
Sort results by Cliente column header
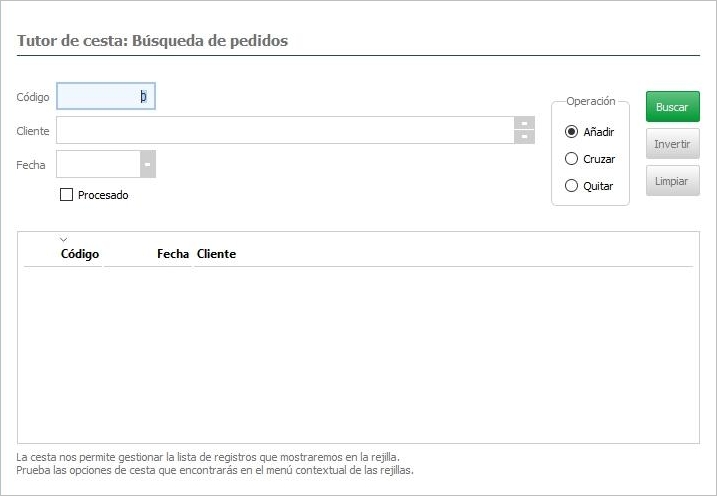(x=217, y=254)
